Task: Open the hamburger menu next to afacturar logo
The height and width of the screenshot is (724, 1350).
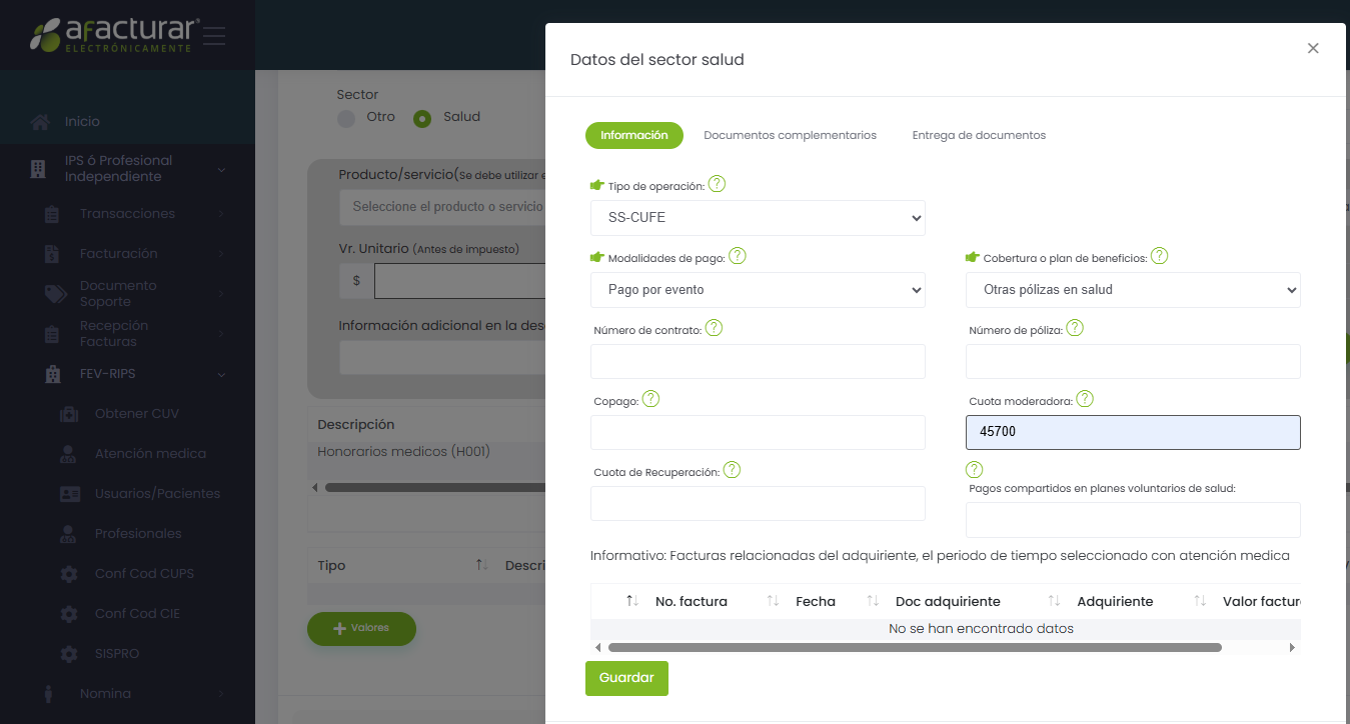Action: coord(214,36)
